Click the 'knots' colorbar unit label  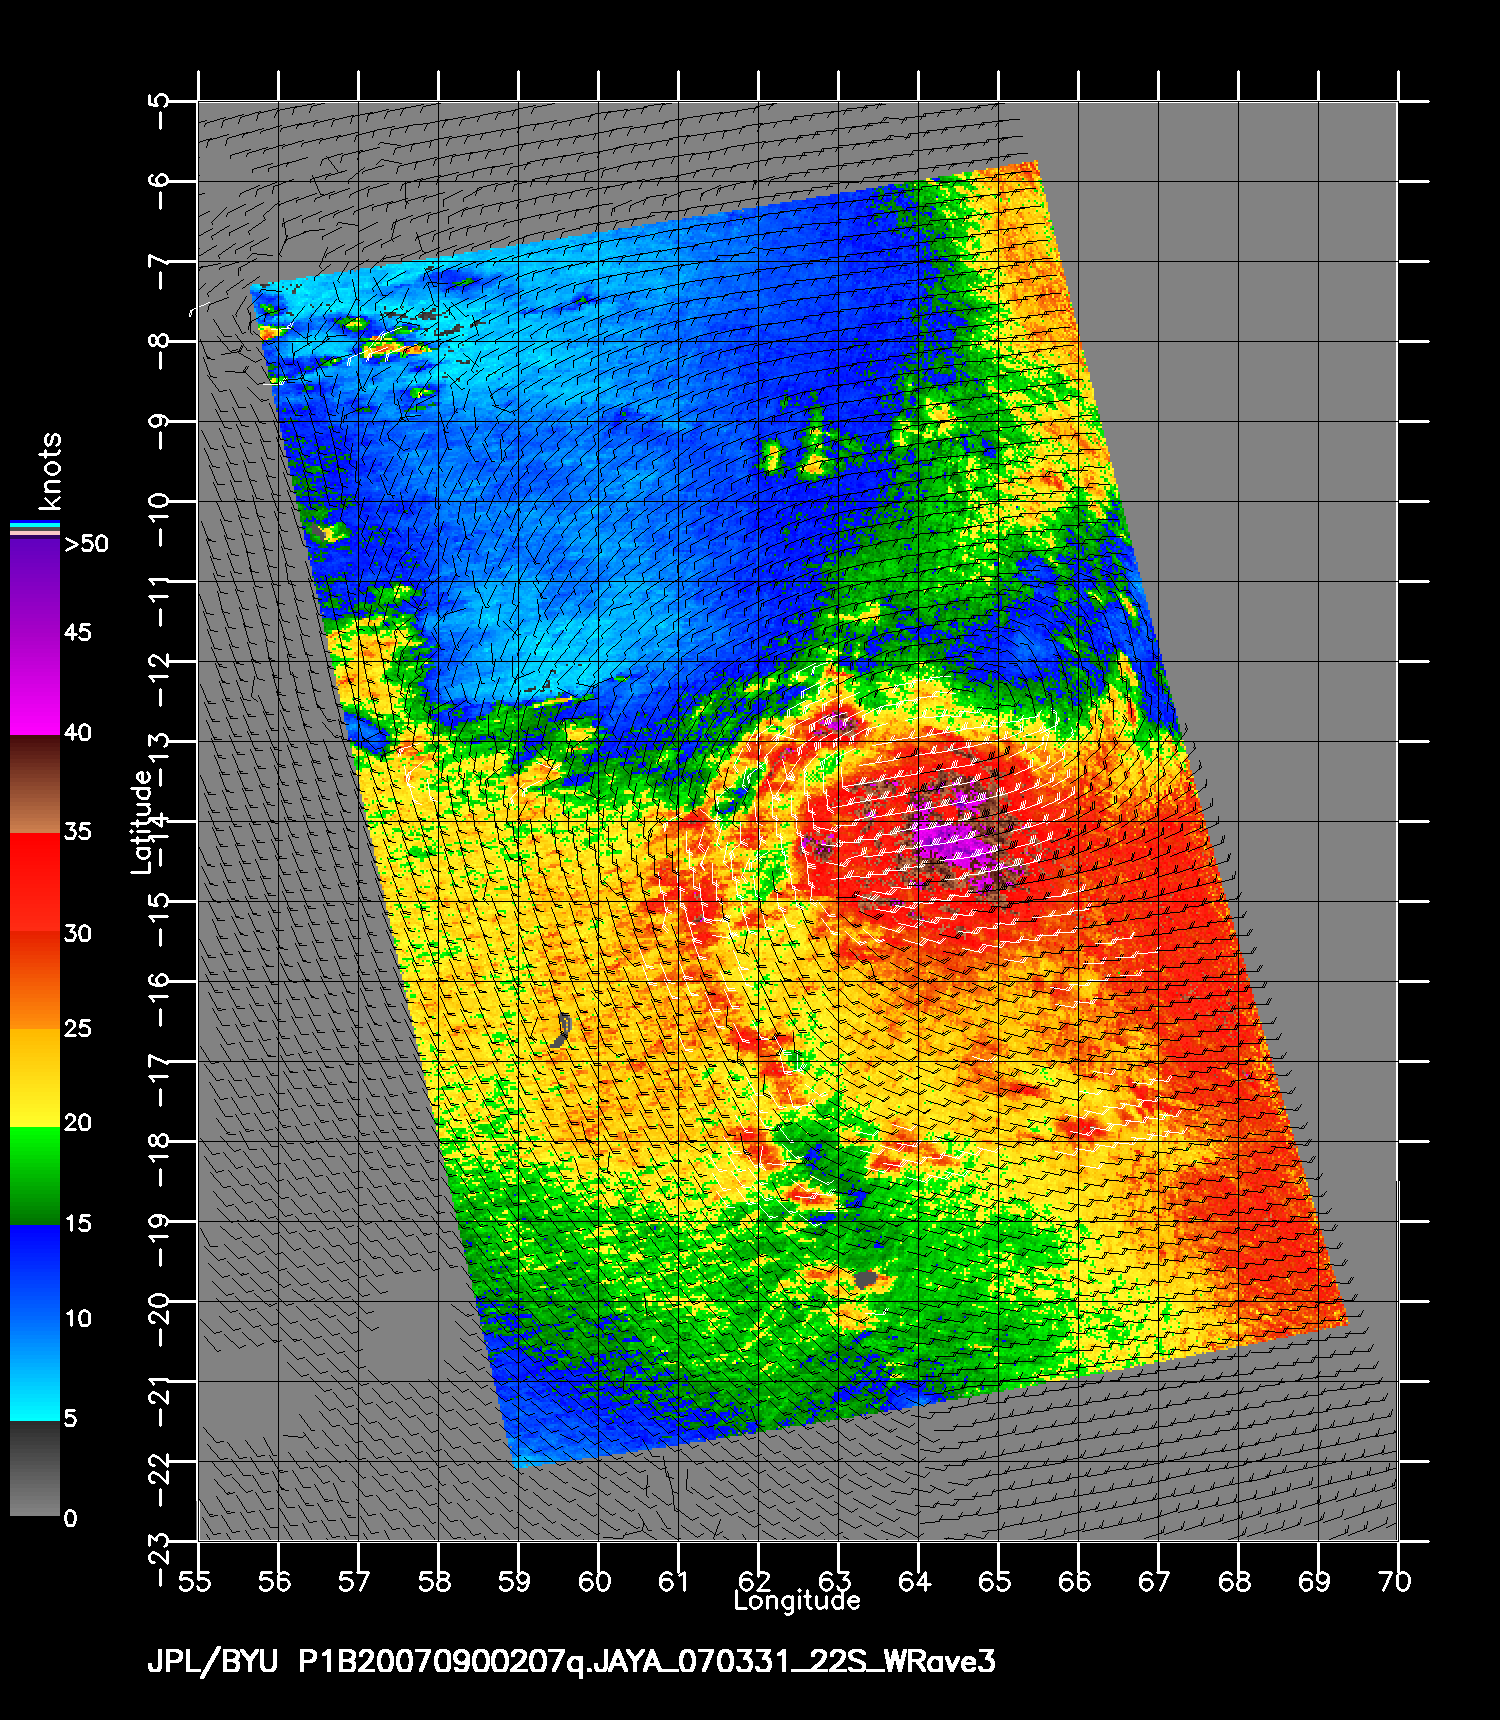pyautogui.click(x=49, y=471)
